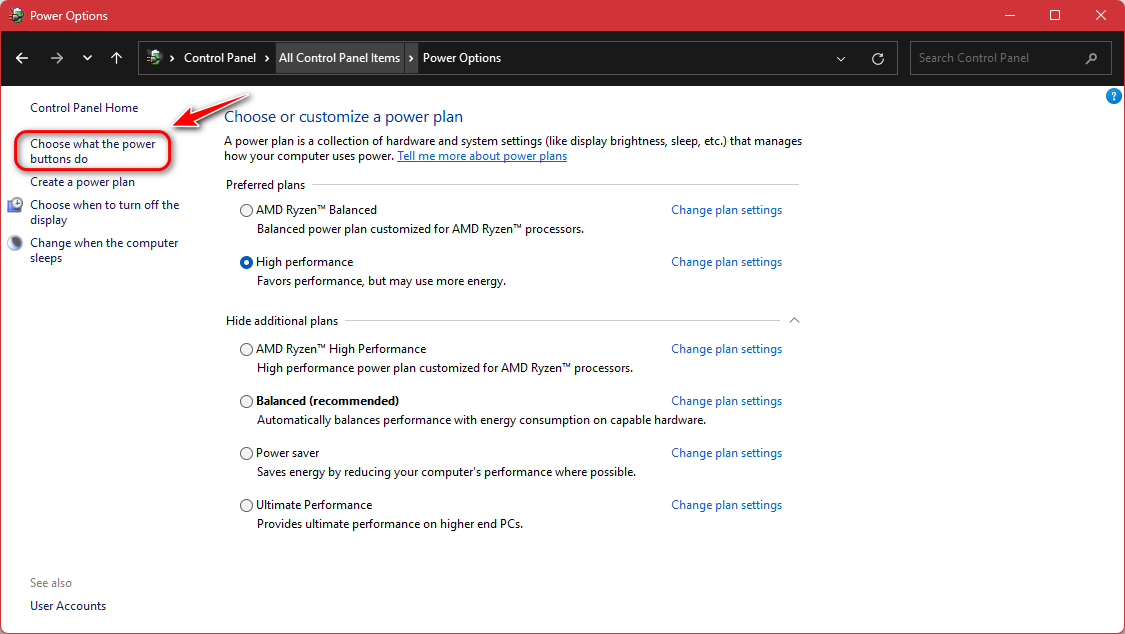The image size is (1125, 634).
Task: Click All Control Panel Items breadcrumb
Action: click(x=339, y=58)
